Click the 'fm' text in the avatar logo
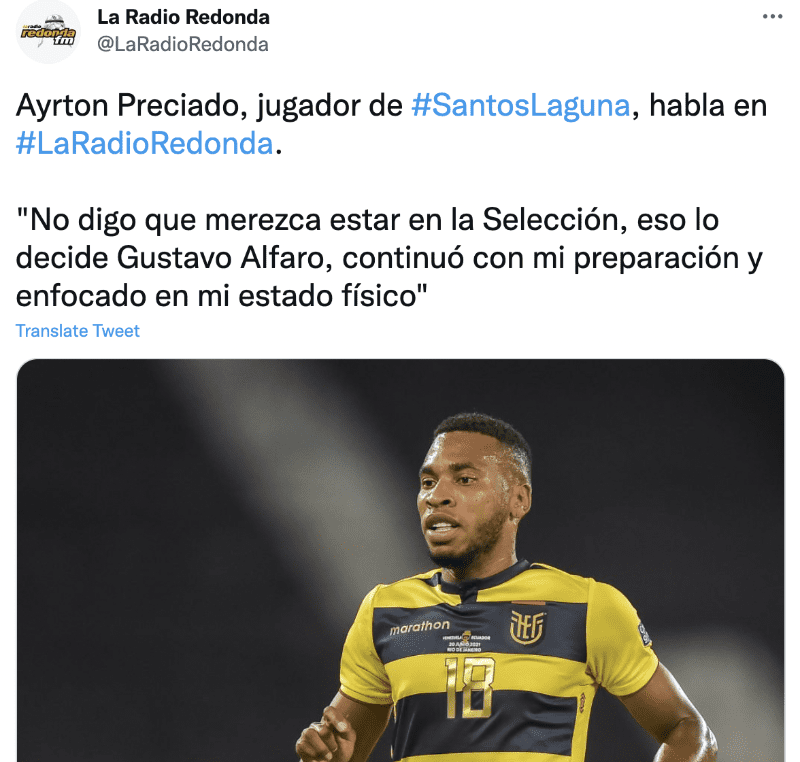The width and height of the screenshot is (800, 762). (x=65, y=41)
